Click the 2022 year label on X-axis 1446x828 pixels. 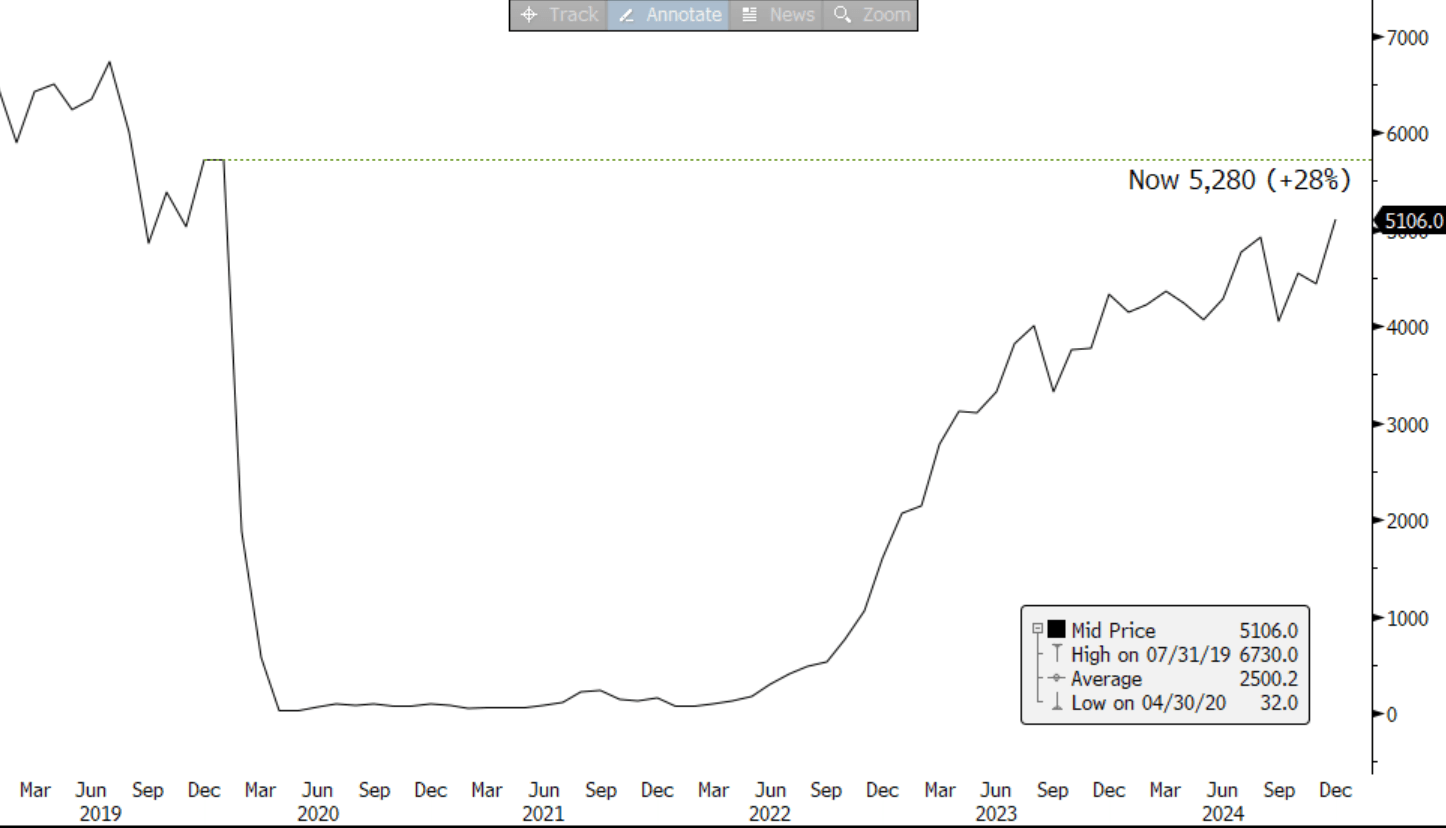click(x=770, y=814)
